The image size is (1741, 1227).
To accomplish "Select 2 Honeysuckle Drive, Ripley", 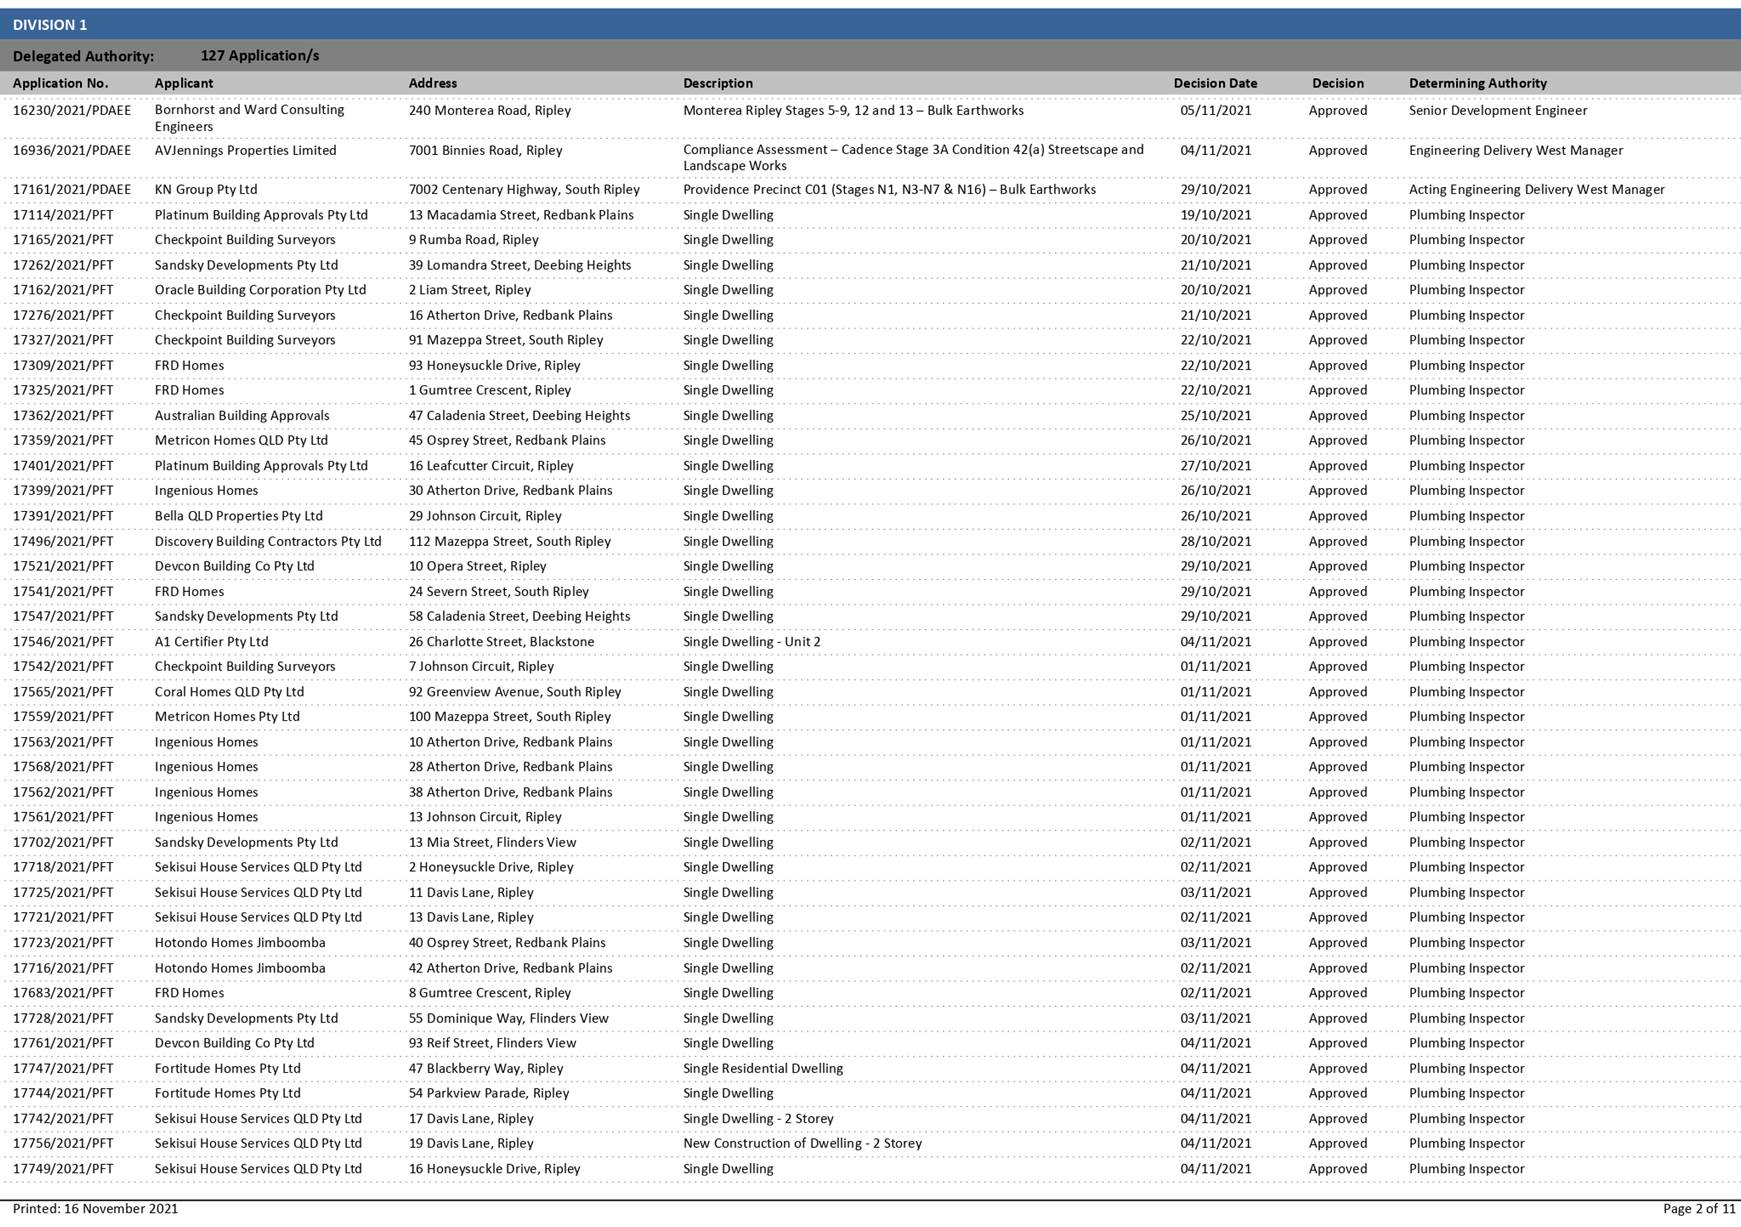I will (491, 868).
